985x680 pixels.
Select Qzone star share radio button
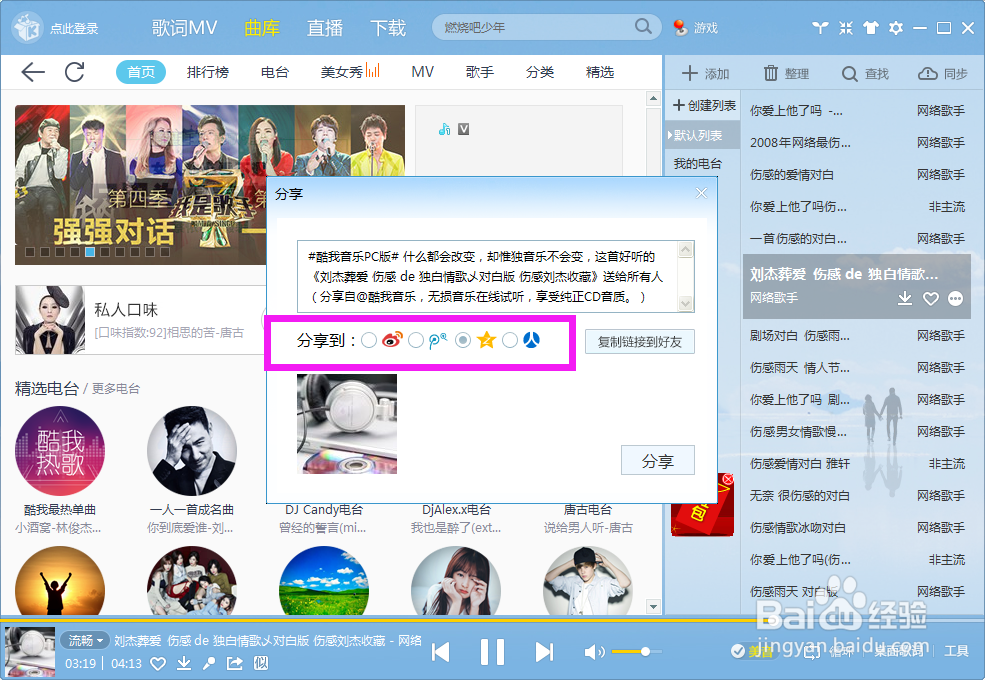tap(463, 340)
